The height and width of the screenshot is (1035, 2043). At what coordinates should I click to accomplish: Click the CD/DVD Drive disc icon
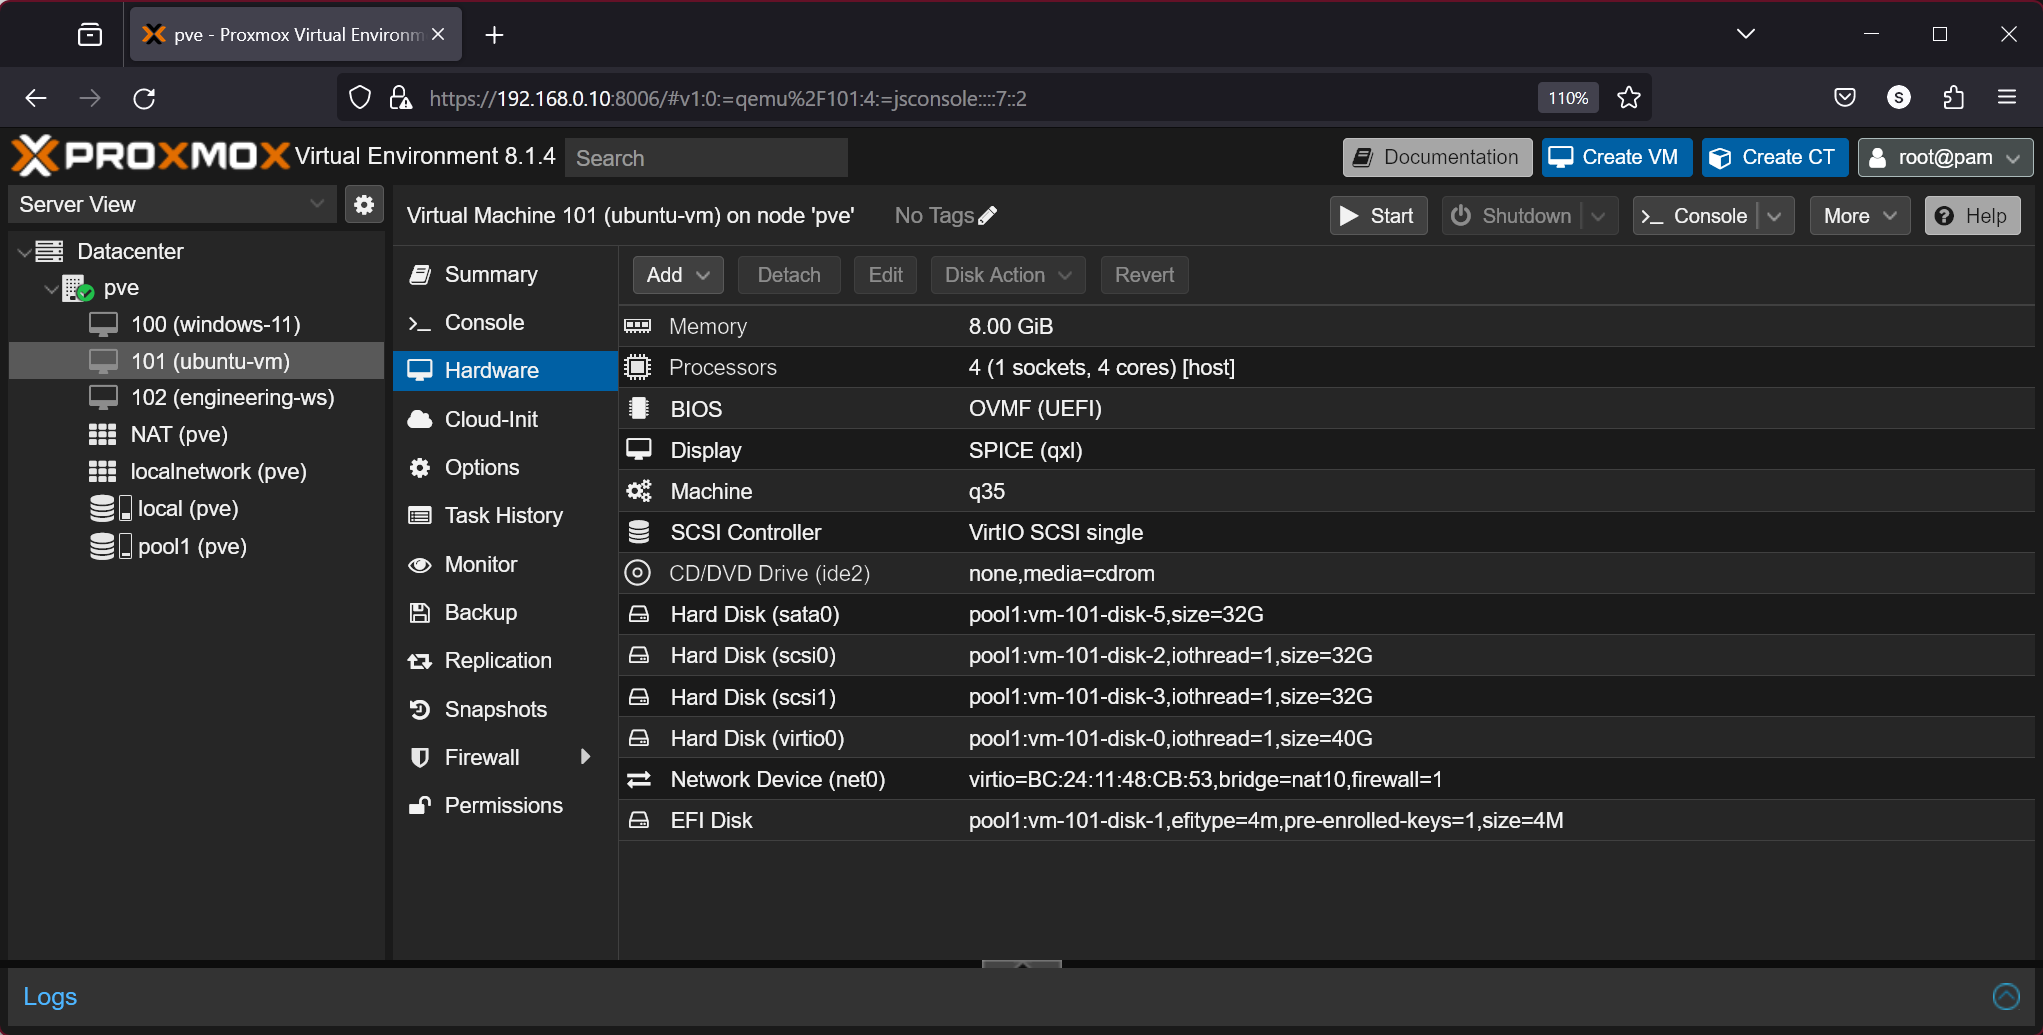pyautogui.click(x=637, y=573)
